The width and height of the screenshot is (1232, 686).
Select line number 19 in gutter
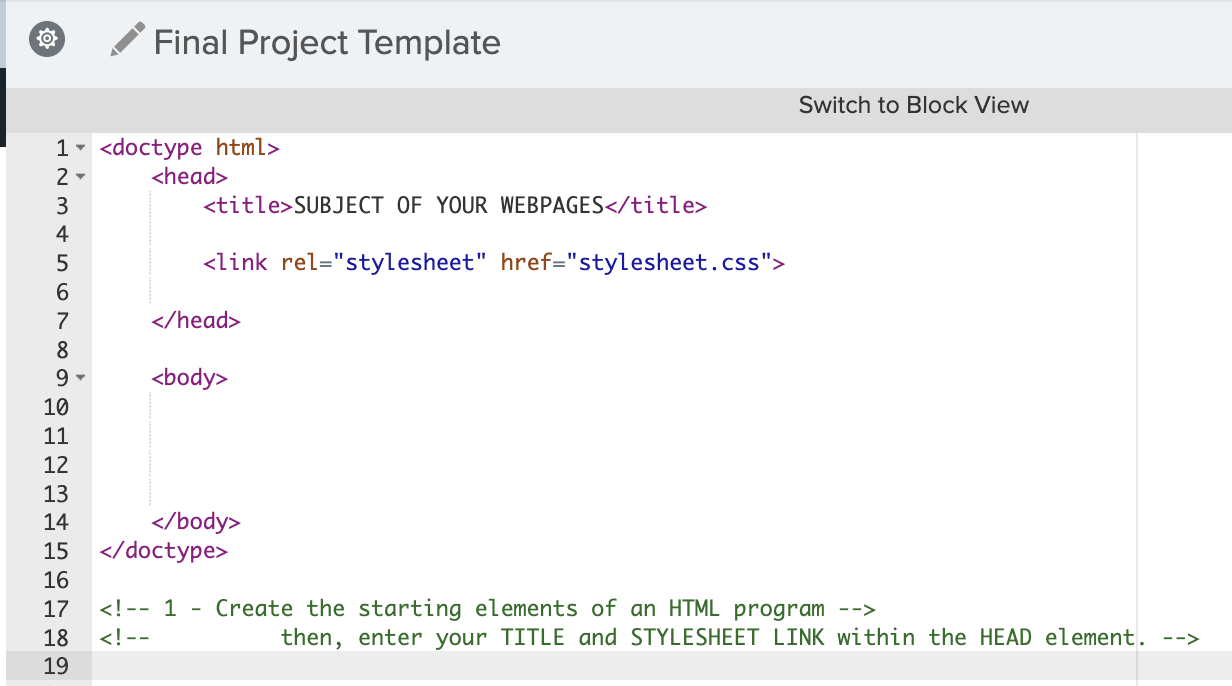(56, 666)
